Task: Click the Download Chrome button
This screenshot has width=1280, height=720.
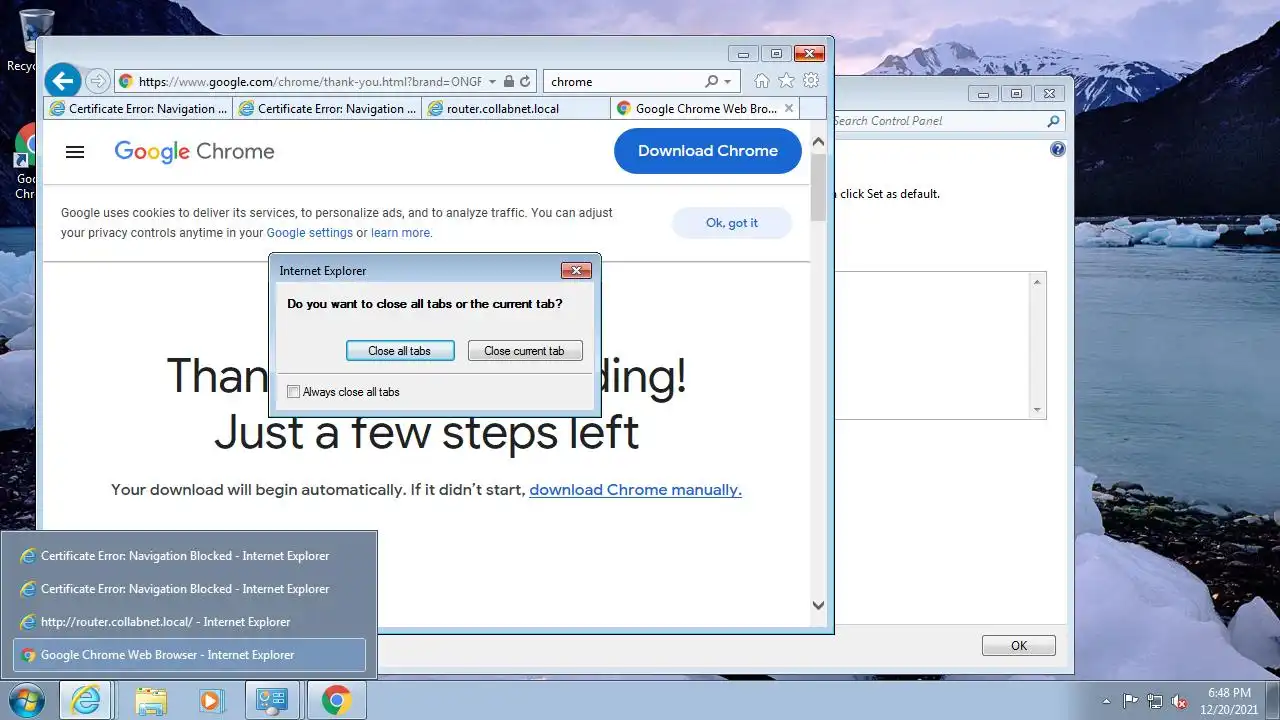Action: point(708,151)
